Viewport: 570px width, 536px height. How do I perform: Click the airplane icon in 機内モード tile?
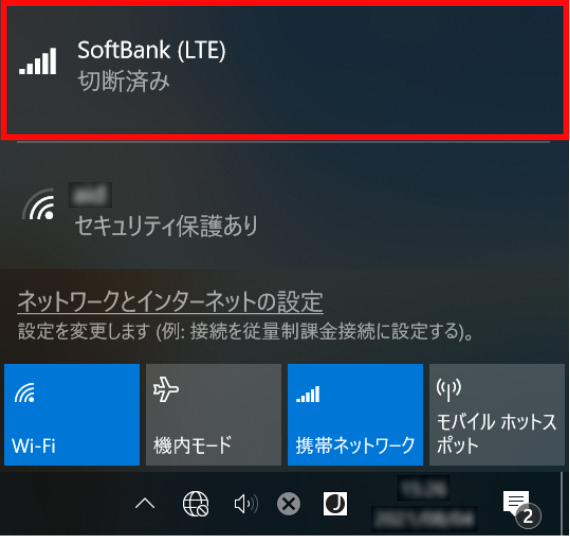point(166,389)
